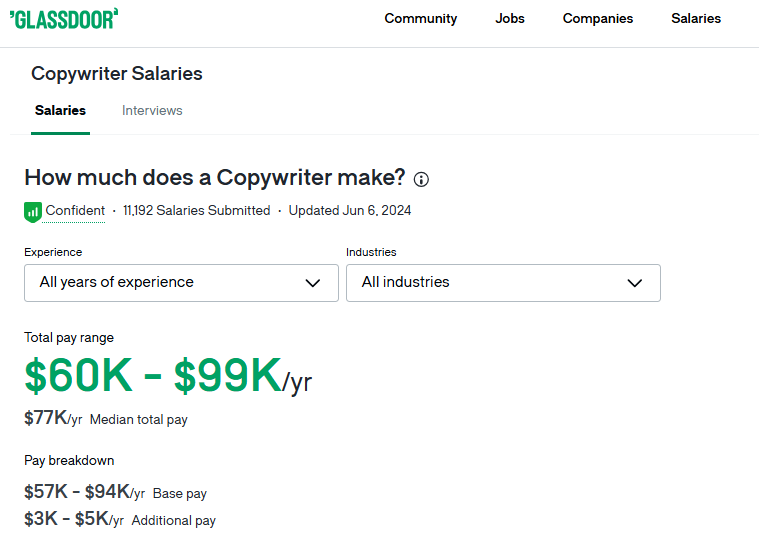This screenshot has width=759, height=545.
Task: Click the $3K - $5K additional pay value
Action: [x=74, y=519]
